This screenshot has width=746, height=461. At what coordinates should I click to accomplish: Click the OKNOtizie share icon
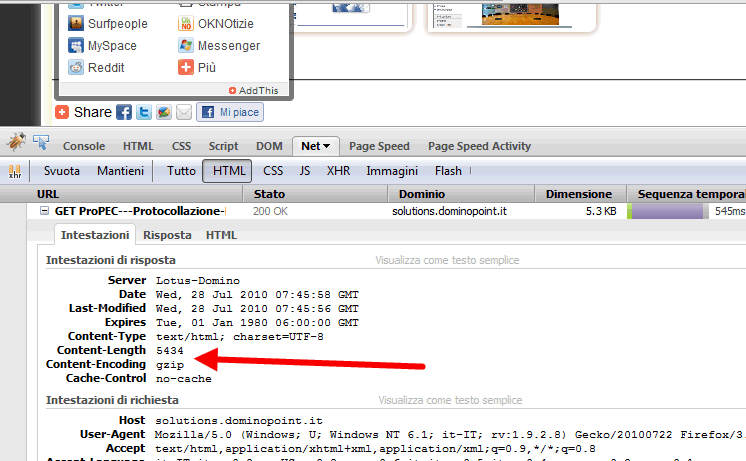point(186,23)
